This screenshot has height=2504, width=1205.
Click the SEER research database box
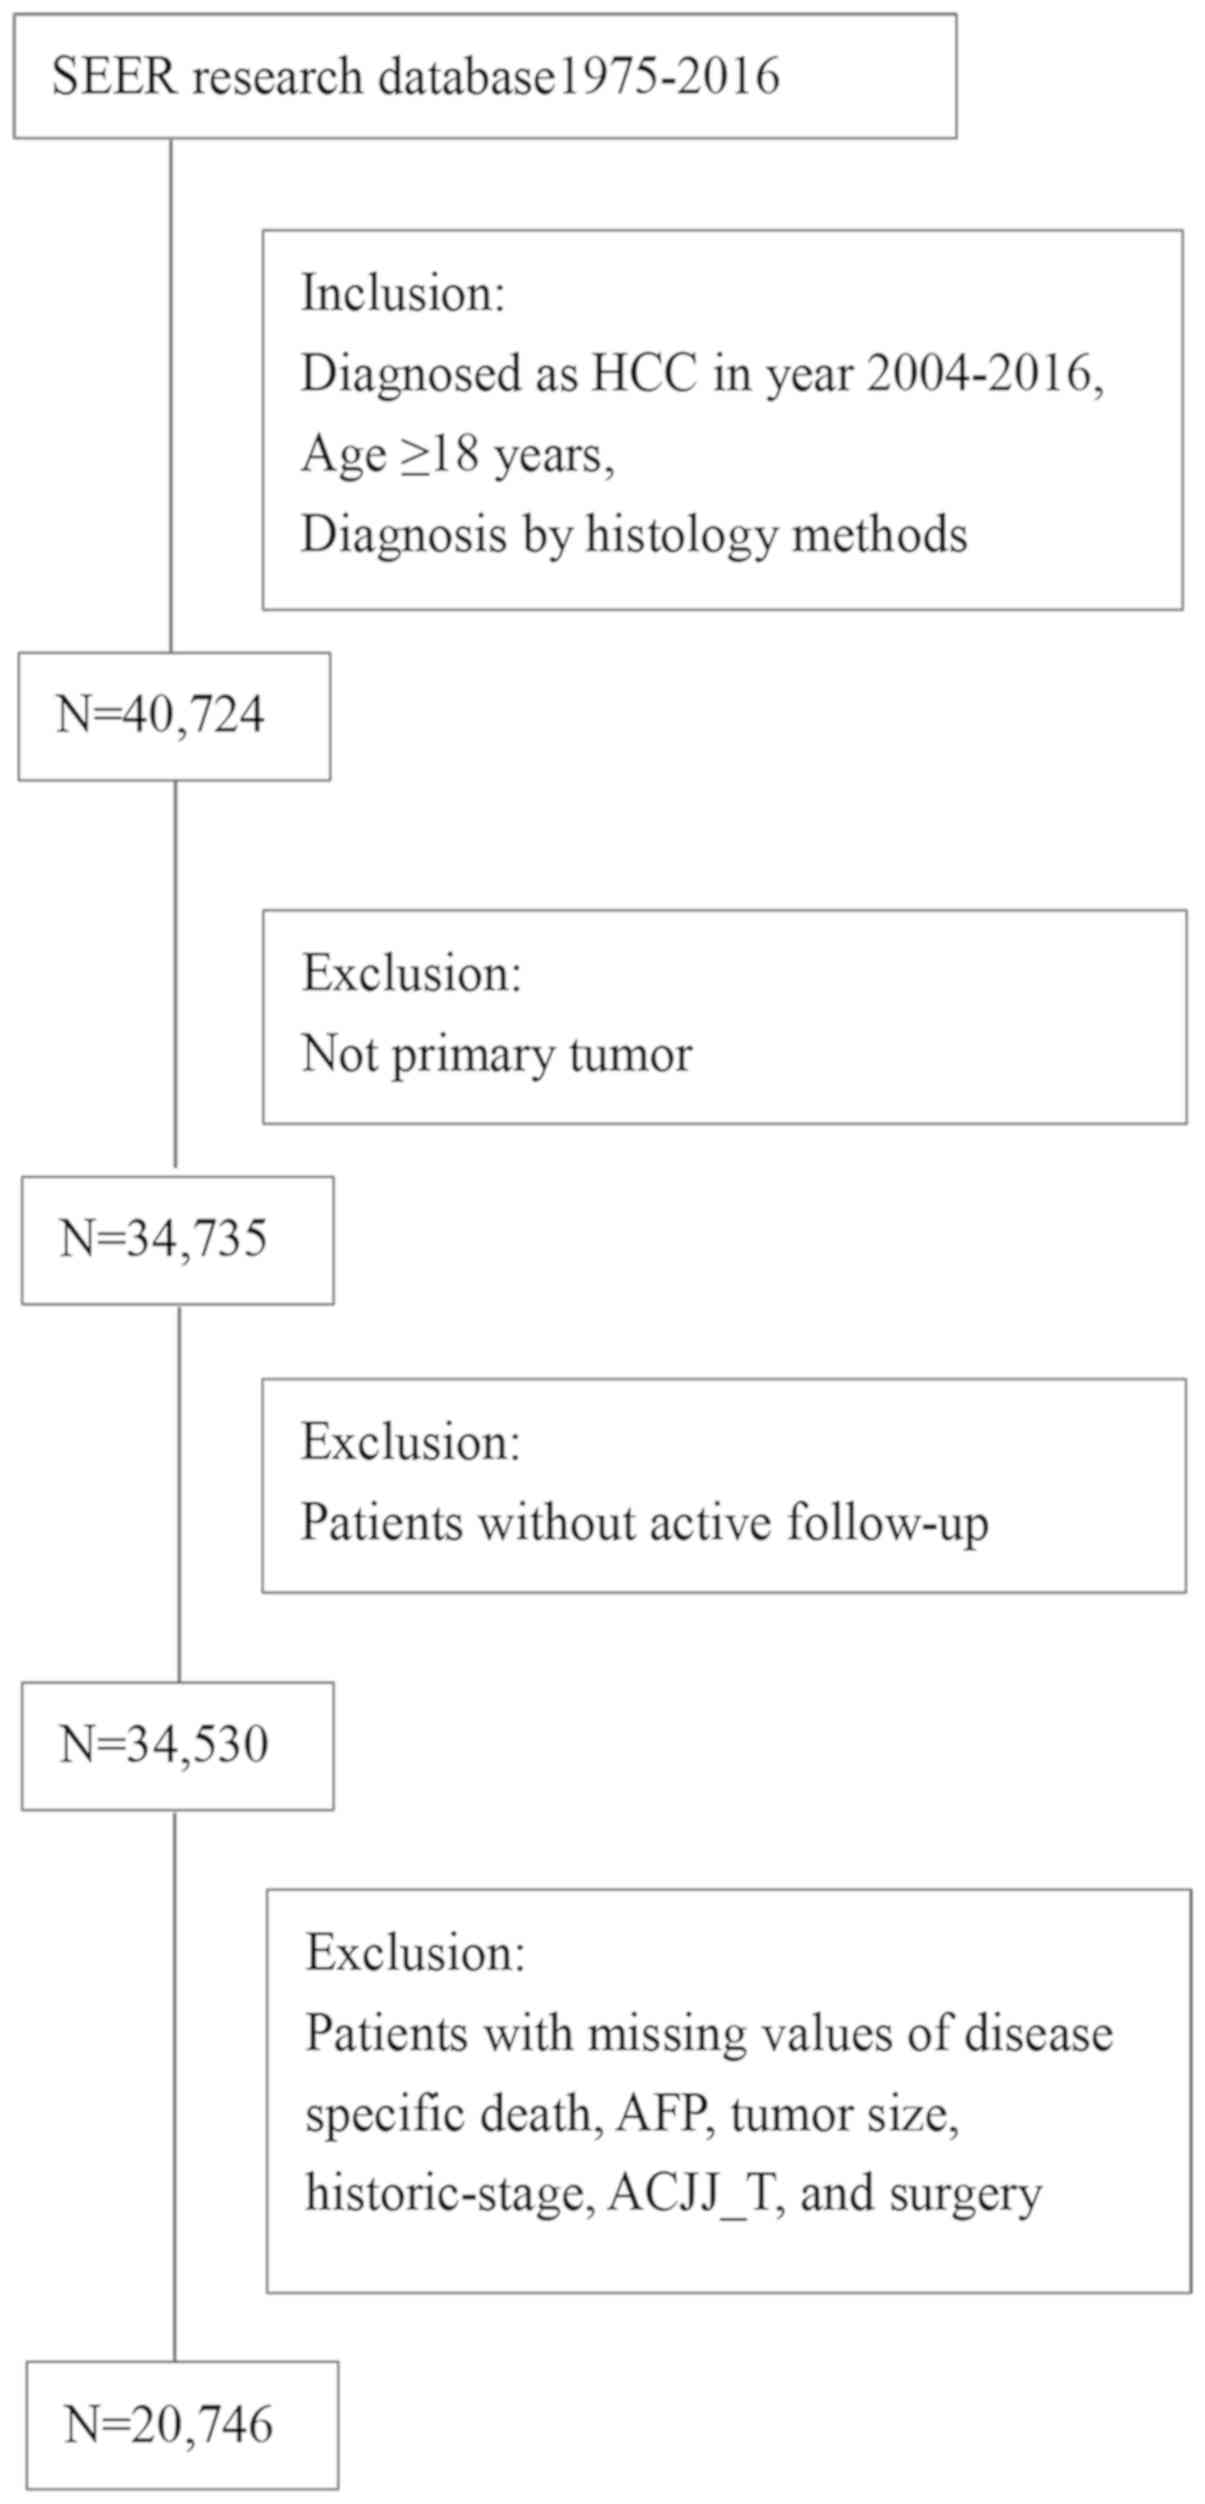tap(484, 77)
